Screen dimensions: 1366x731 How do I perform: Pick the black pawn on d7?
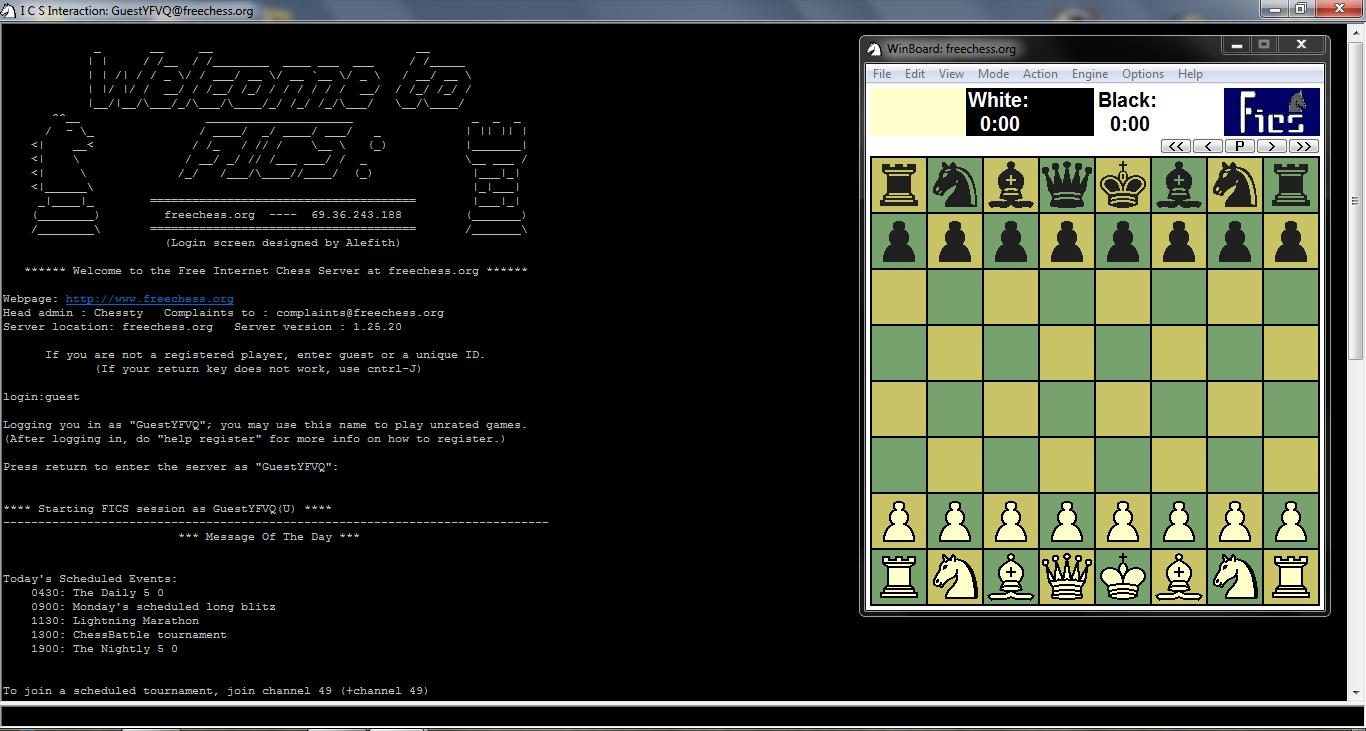coord(1066,241)
